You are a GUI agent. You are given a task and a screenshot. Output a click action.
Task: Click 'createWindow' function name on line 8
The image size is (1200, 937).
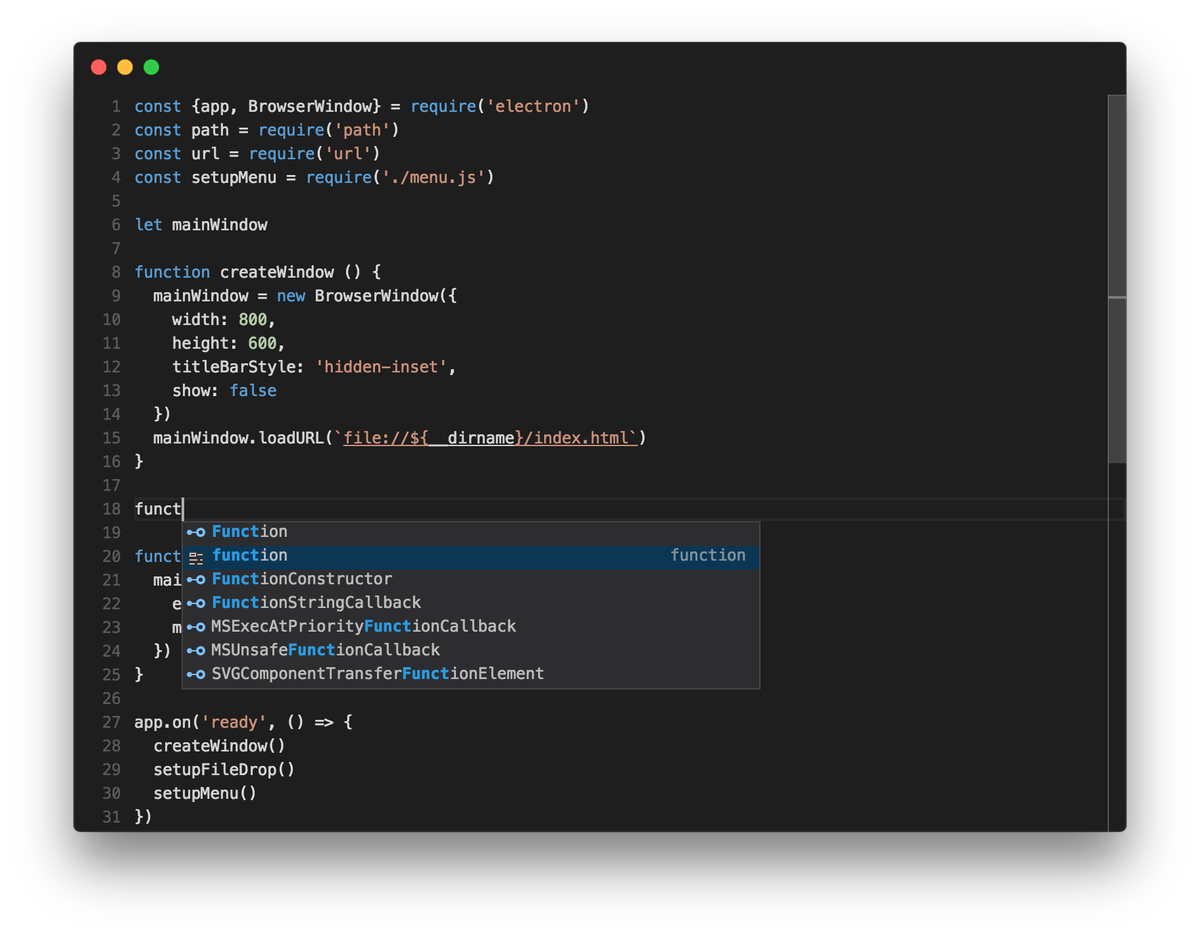(277, 272)
